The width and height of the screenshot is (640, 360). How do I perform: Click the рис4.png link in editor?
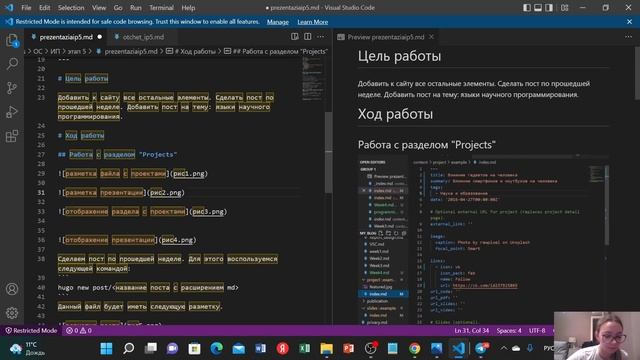[177, 240]
